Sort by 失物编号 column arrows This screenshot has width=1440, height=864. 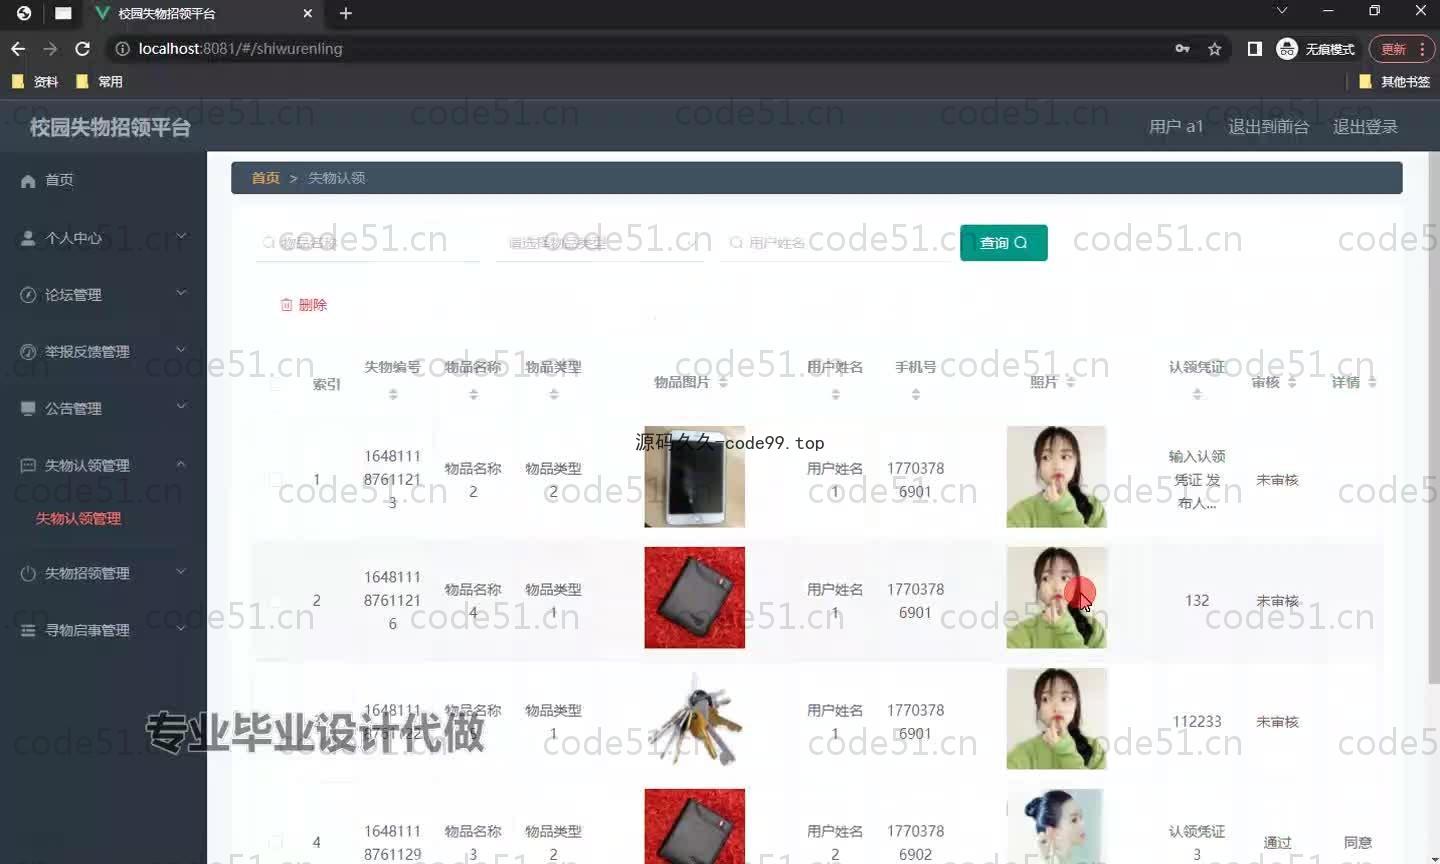pos(393,395)
